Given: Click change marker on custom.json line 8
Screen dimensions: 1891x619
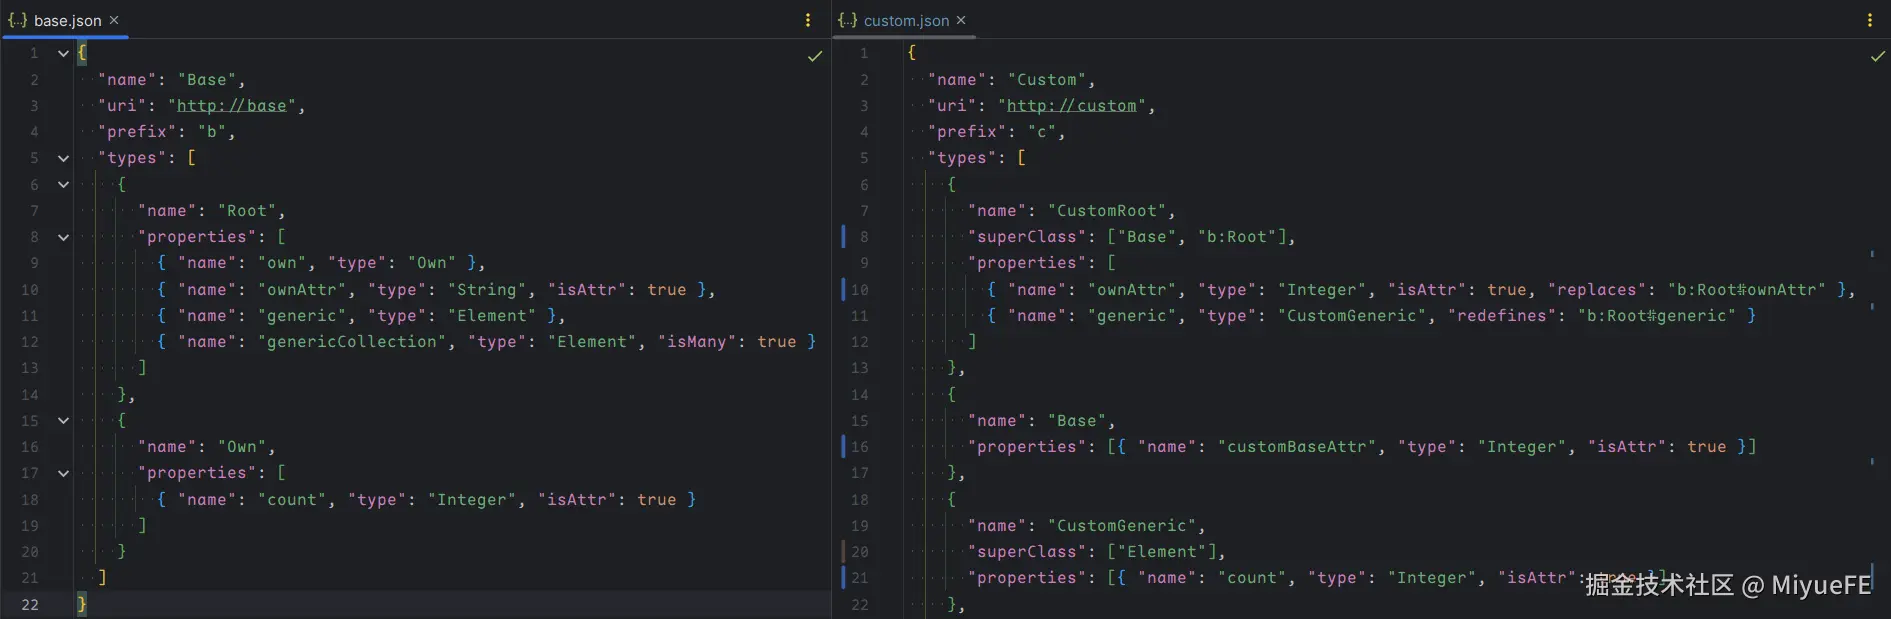Looking at the screenshot, I should click(x=843, y=237).
